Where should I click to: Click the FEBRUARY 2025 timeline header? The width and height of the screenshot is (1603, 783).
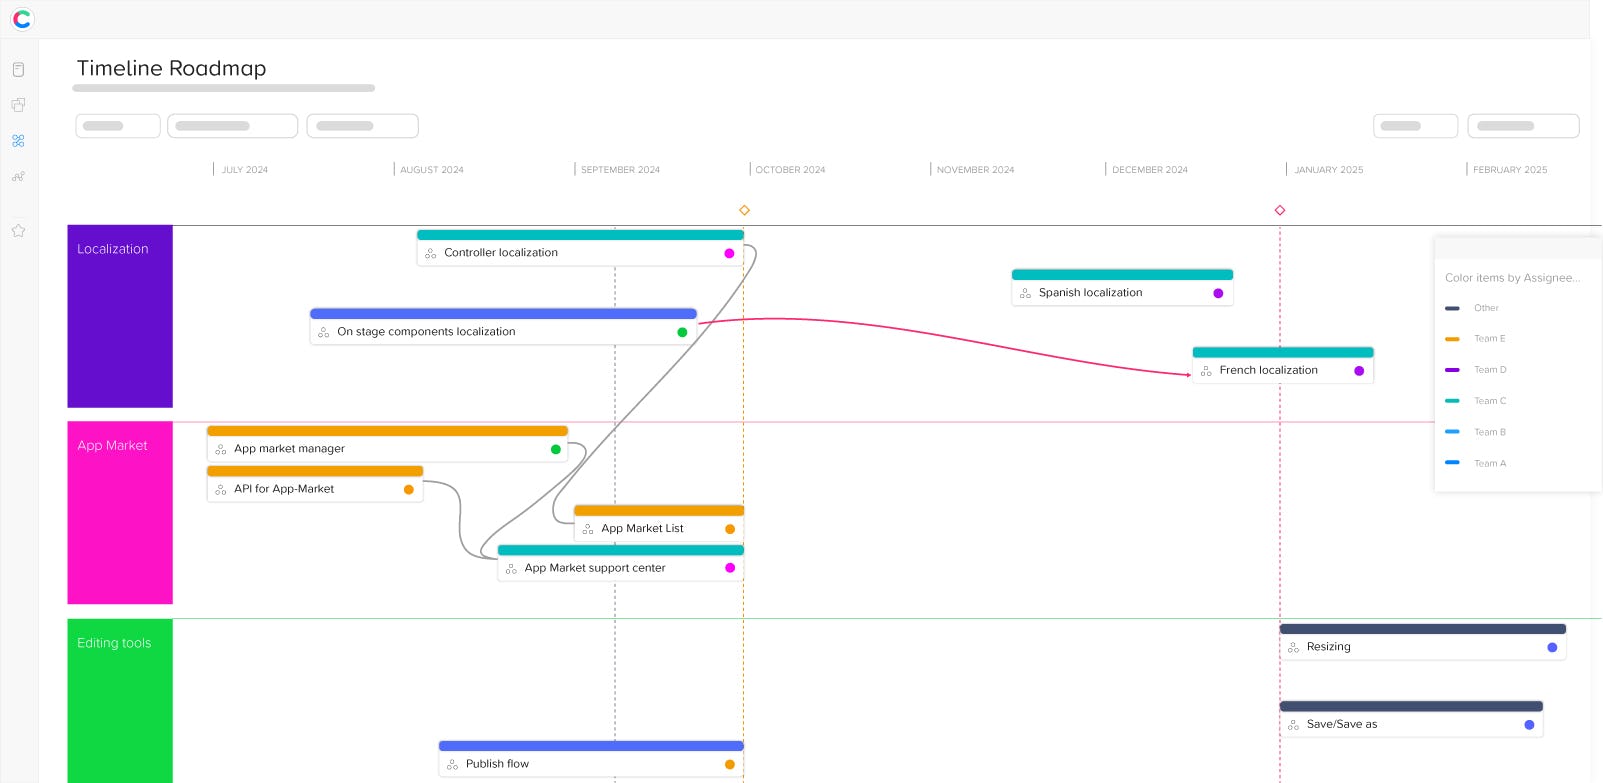click(1510, 170)
